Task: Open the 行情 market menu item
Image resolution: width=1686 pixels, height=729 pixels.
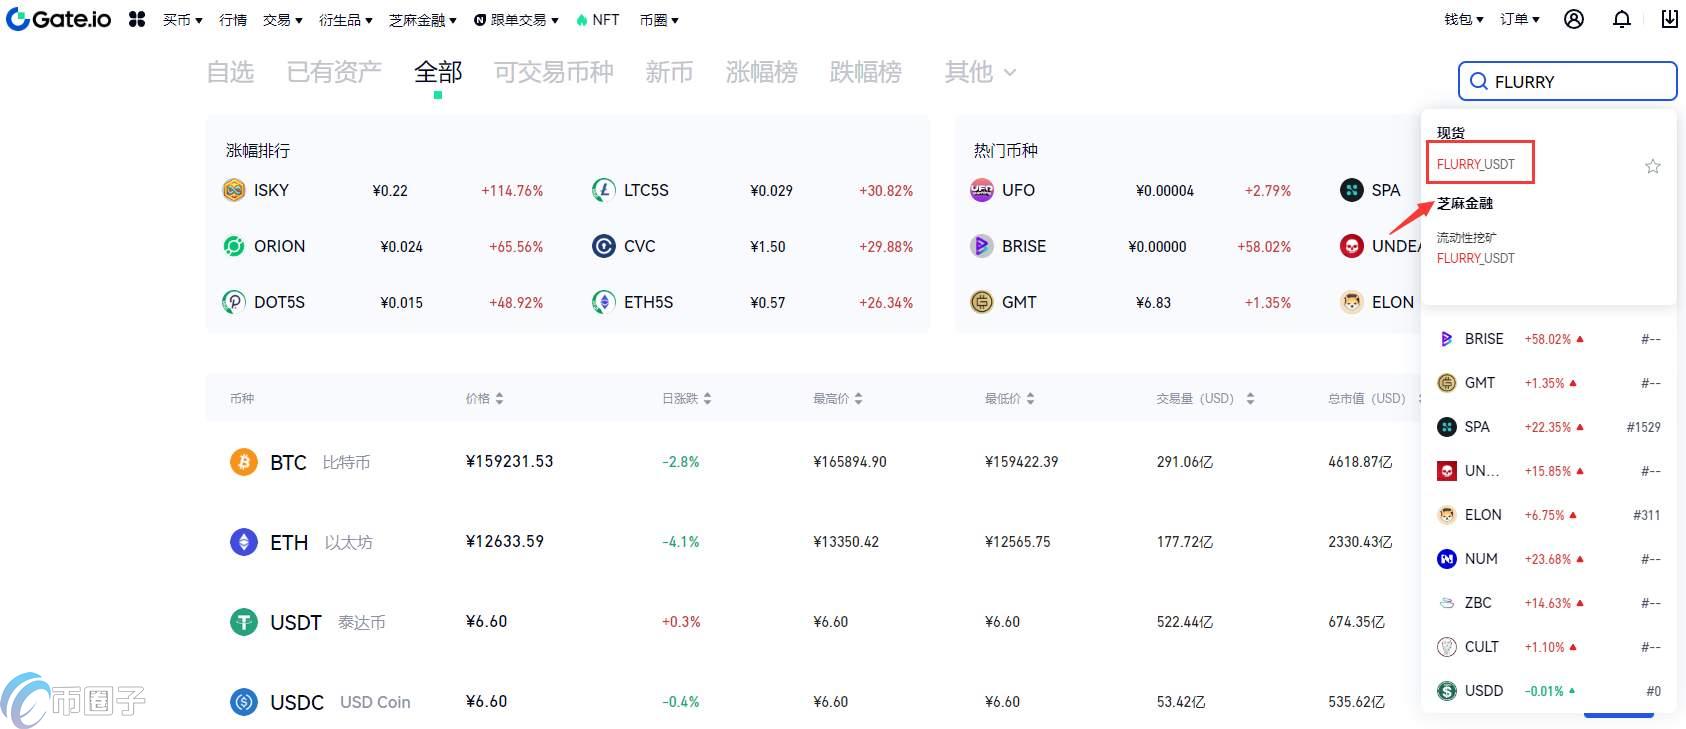Action: (233, 20)
